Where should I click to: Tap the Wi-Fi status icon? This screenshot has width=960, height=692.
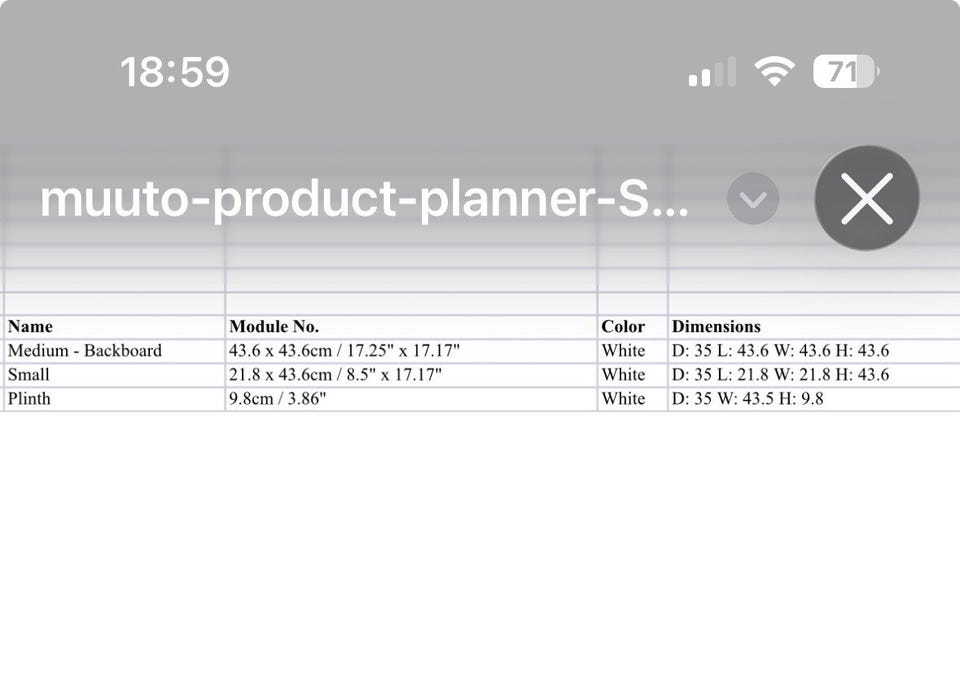coord(774,71)
